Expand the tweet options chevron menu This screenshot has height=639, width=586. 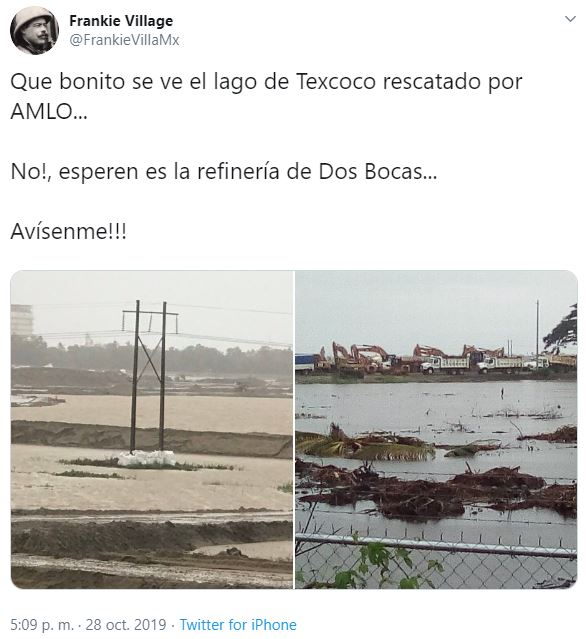click(570, 19)
